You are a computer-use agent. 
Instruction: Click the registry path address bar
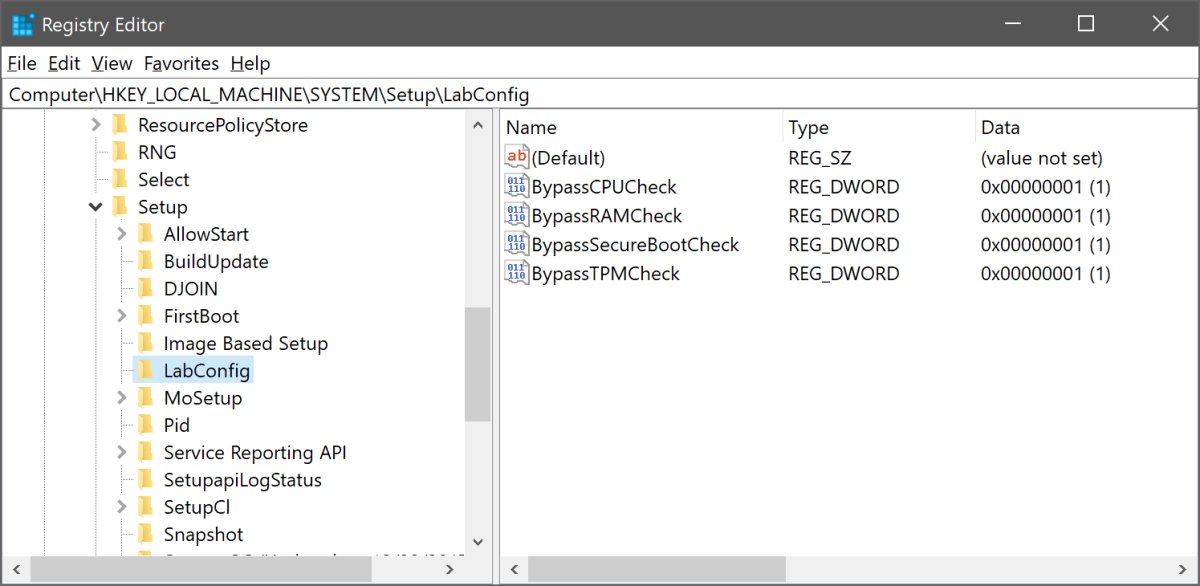tap(600, 95)
